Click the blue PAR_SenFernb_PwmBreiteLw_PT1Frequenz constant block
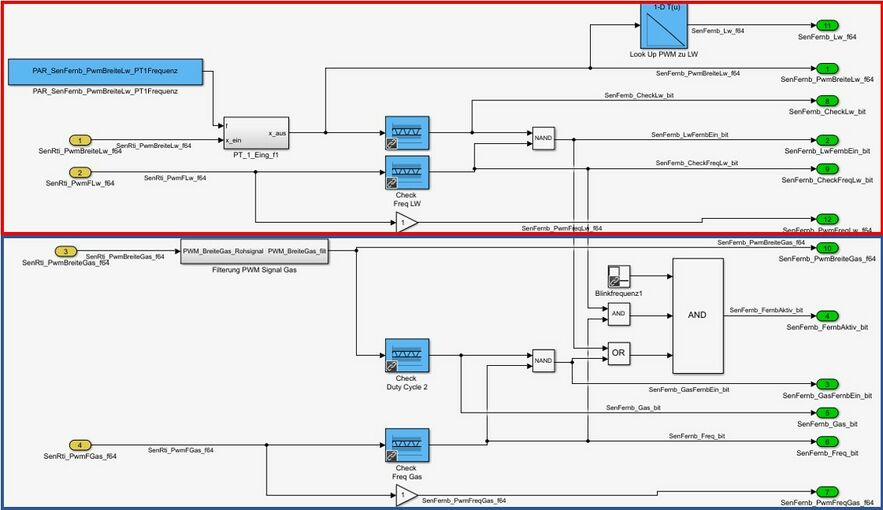This screenshot has width=883, height=510. (x=105, y=72)
